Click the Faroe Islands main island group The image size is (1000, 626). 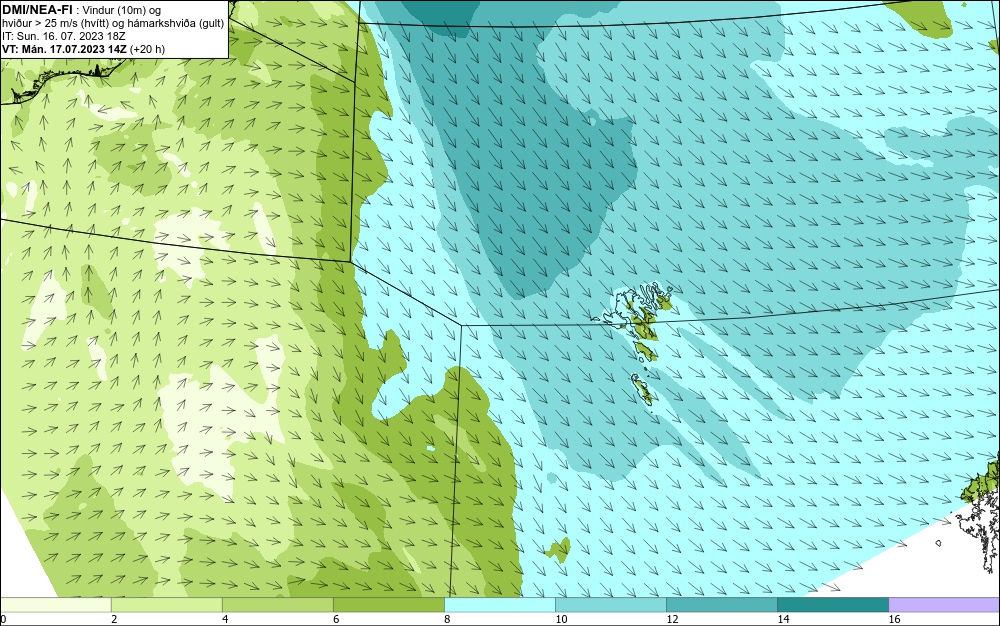[635, 322]
